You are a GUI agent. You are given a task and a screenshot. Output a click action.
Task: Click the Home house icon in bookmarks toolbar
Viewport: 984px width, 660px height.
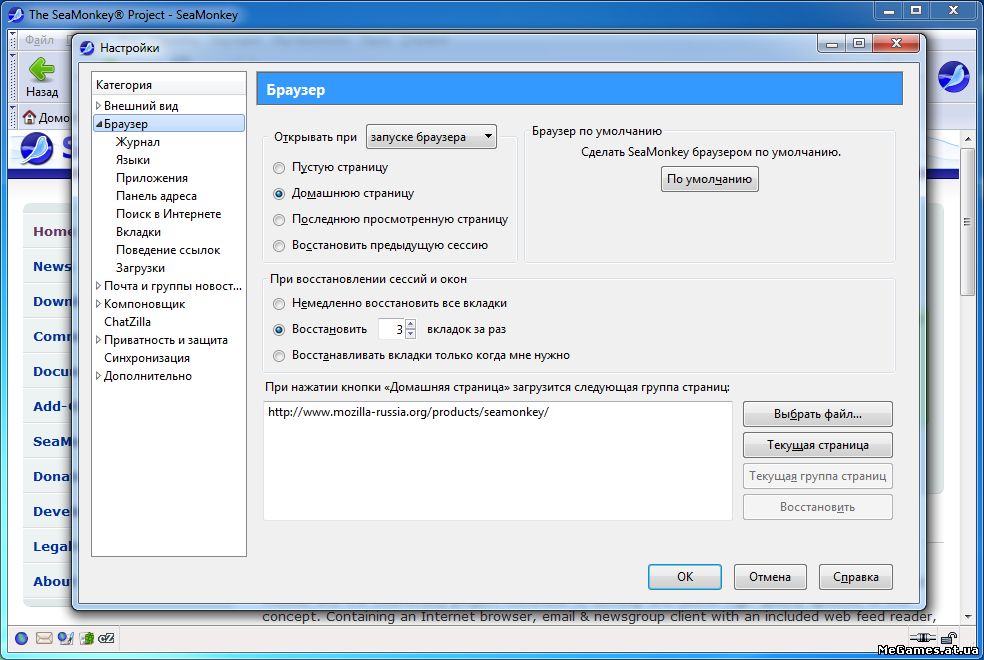point(29,117)
